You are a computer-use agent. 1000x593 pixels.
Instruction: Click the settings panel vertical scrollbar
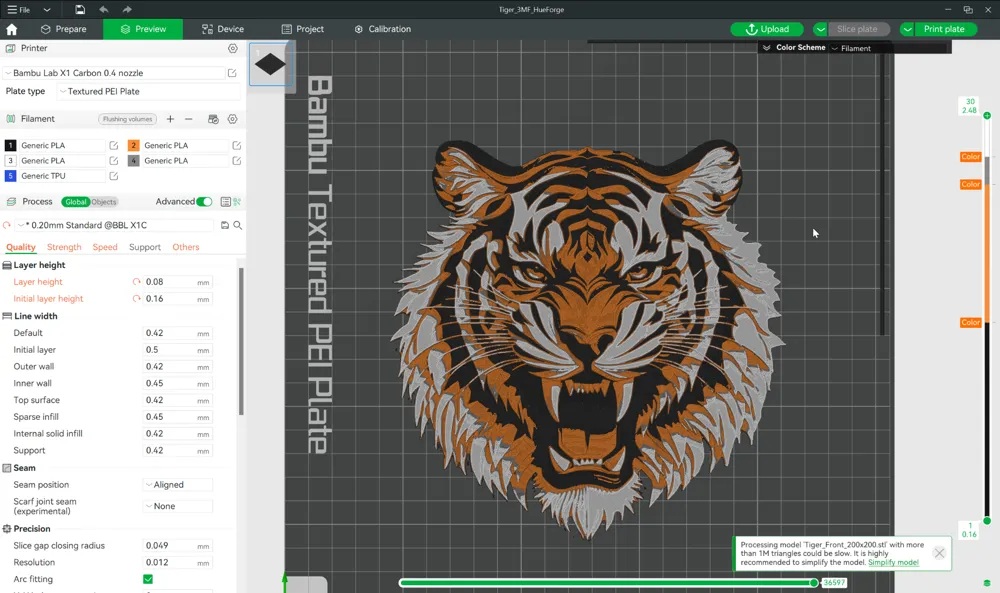tap(241, 342)
